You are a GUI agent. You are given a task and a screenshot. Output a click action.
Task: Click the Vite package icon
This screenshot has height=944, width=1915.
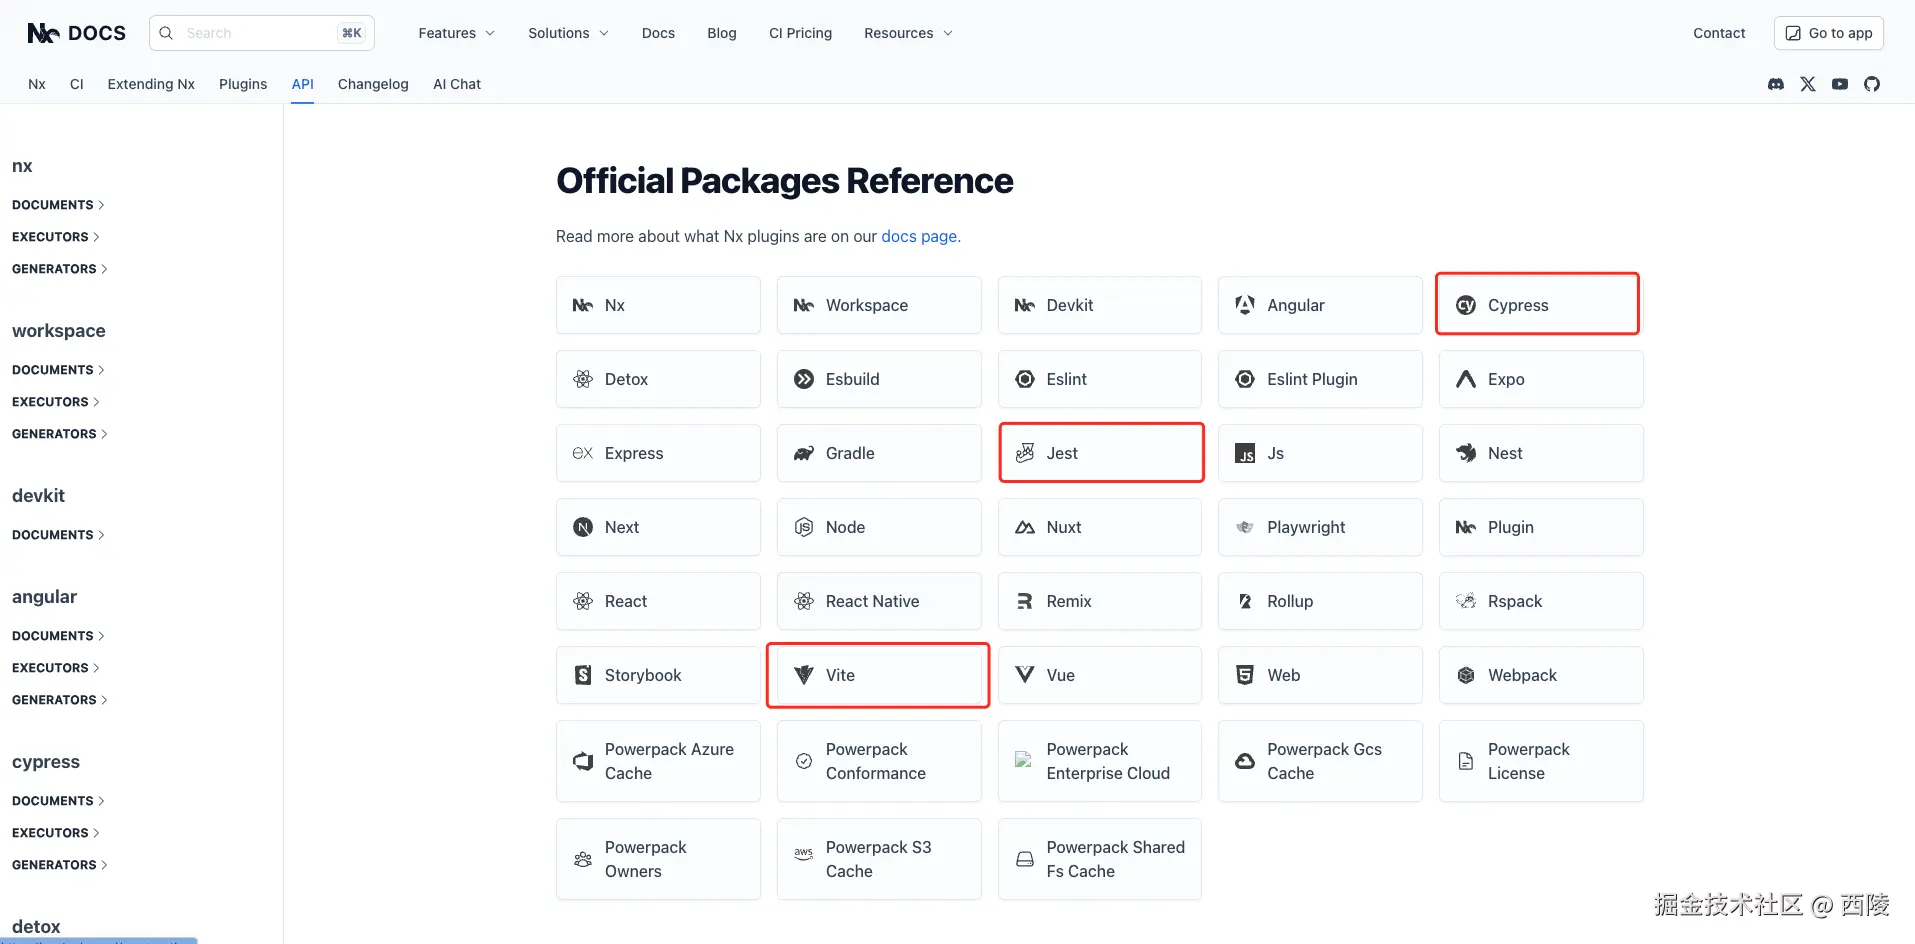click(x=804, y=675)
